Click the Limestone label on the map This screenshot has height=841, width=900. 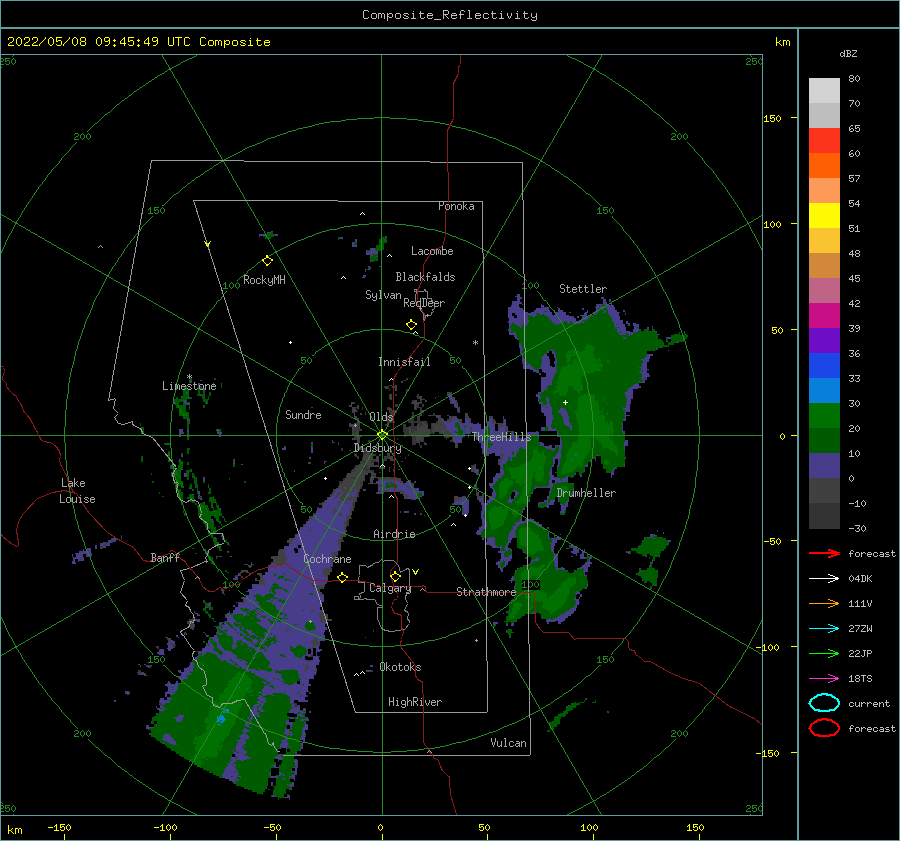189,386
